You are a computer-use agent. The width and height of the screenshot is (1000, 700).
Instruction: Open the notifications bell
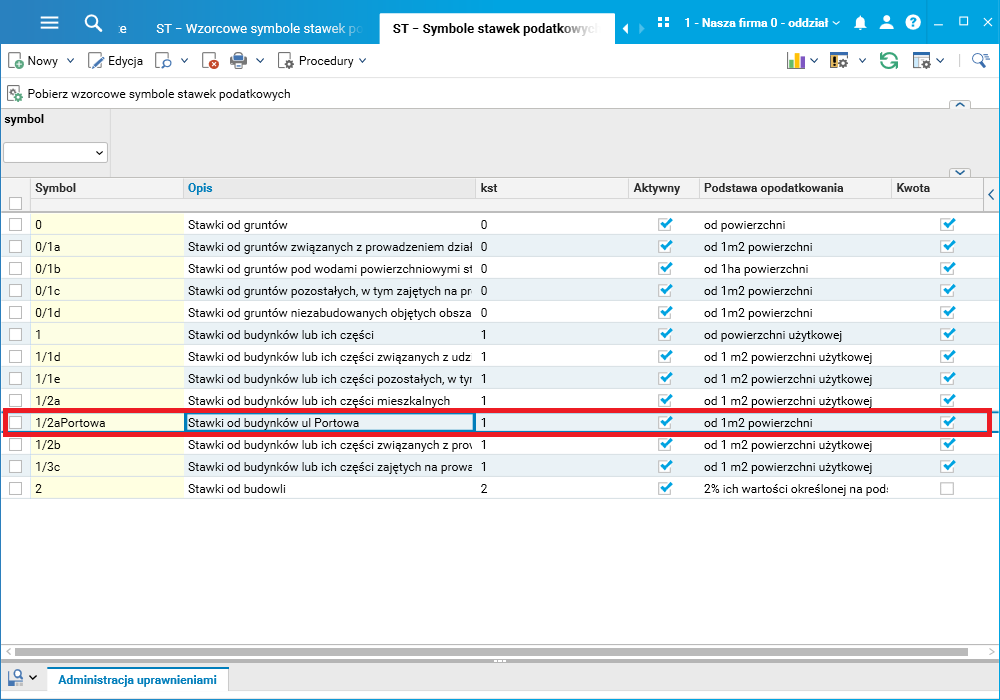tap(860, 23)
